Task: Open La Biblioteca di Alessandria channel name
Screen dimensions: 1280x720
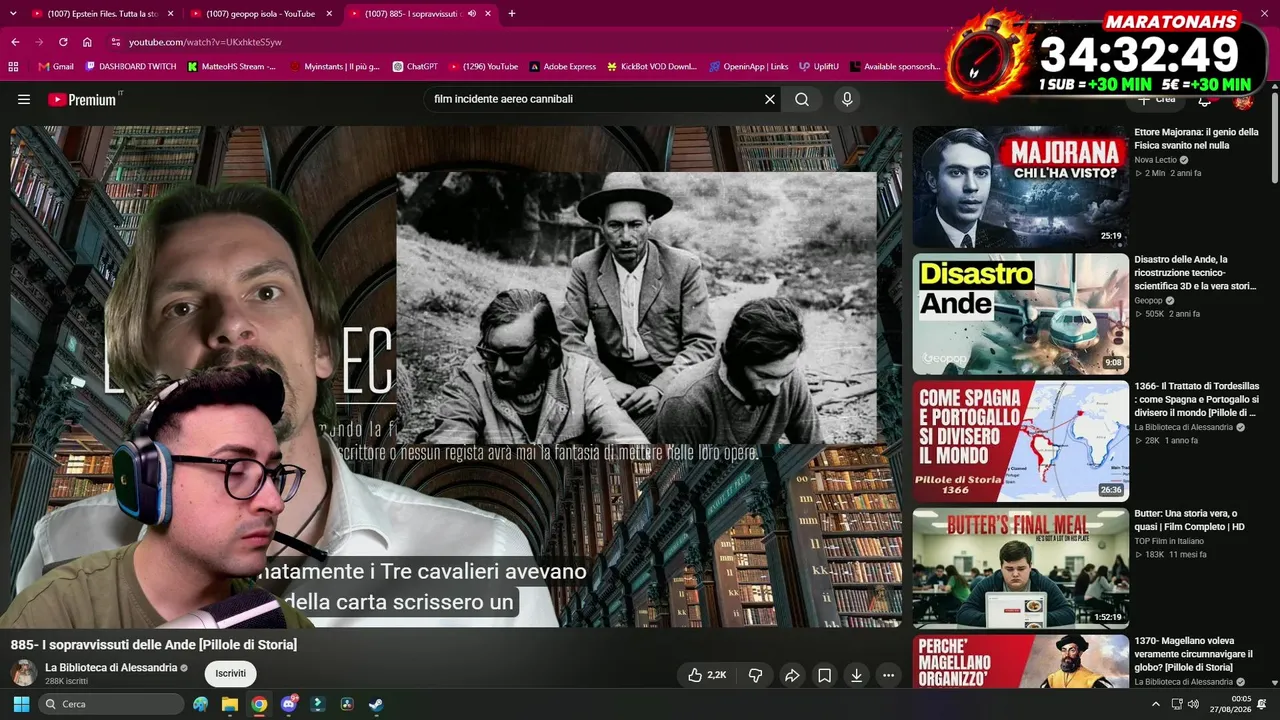Action: point(111,668)
